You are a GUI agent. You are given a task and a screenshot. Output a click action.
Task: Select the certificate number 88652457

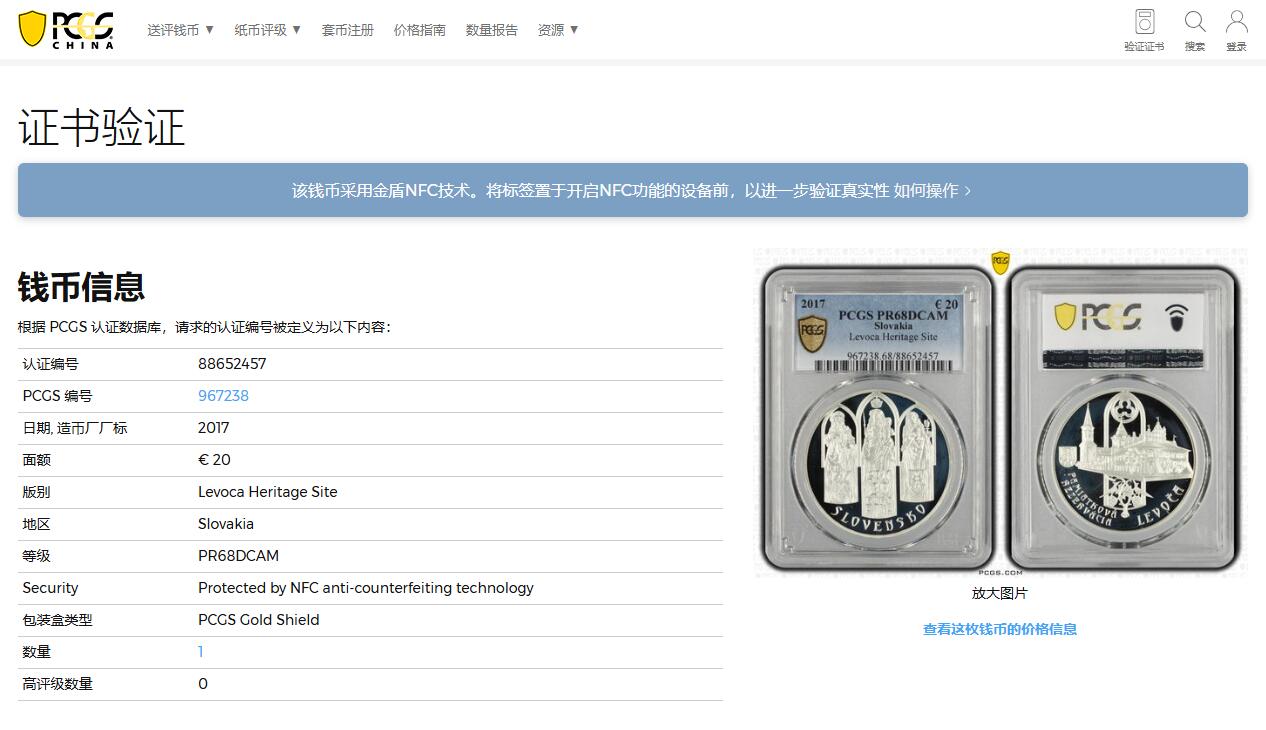coord(232,364)
